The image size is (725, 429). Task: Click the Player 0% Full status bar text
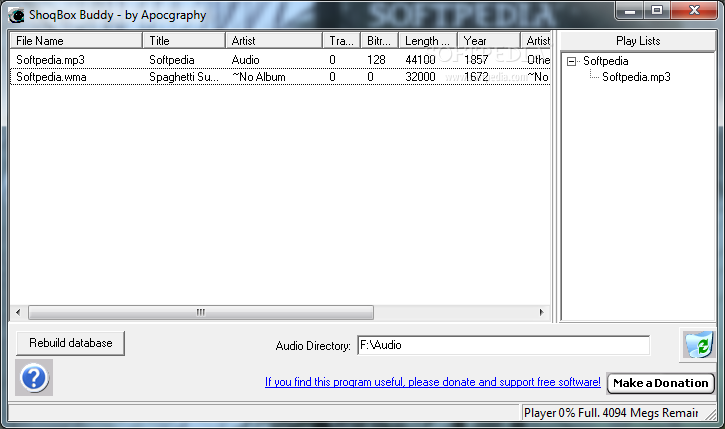pos(611,412)
